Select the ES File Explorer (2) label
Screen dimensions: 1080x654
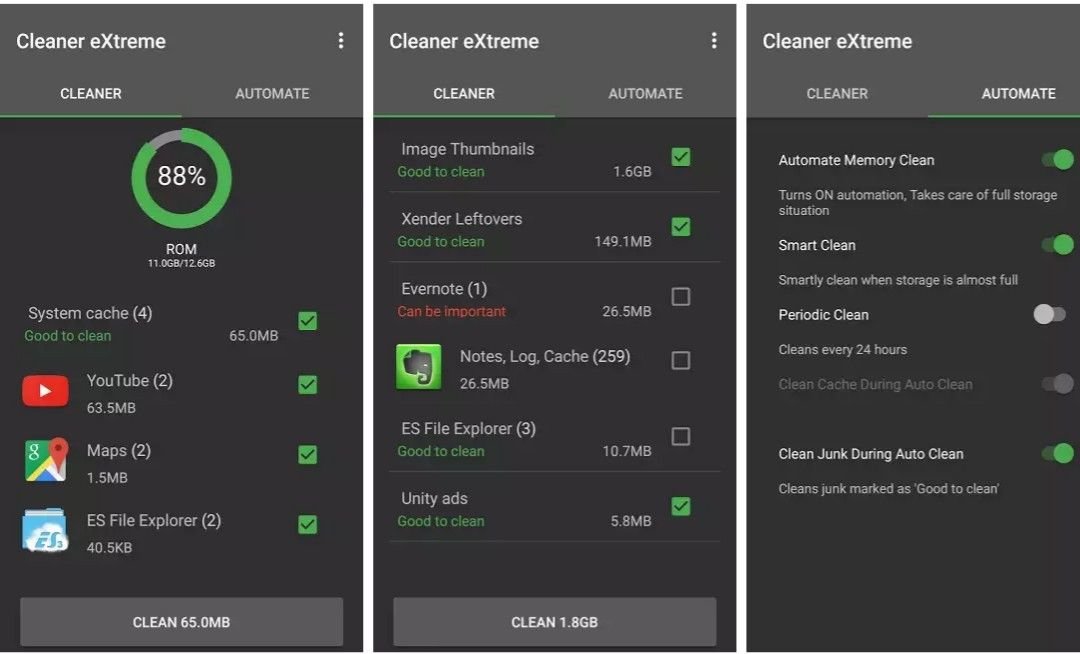point(154,520)
